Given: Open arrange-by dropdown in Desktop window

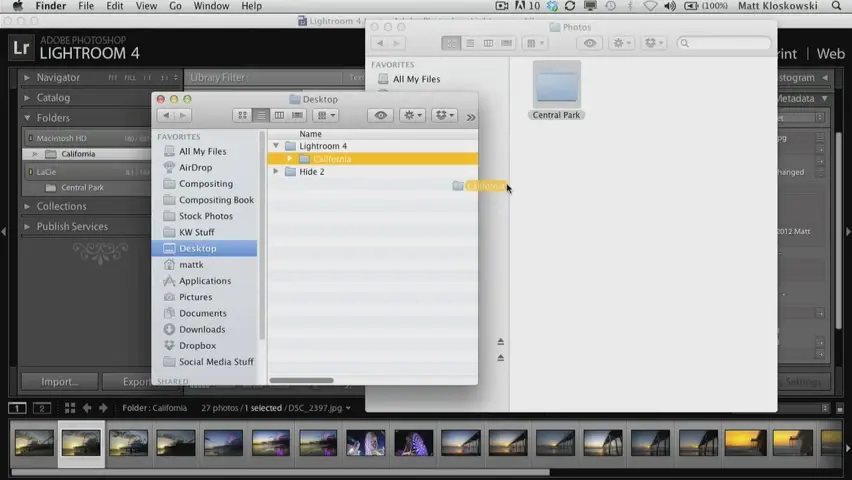Looking at the screenshot, I should 325,115.
